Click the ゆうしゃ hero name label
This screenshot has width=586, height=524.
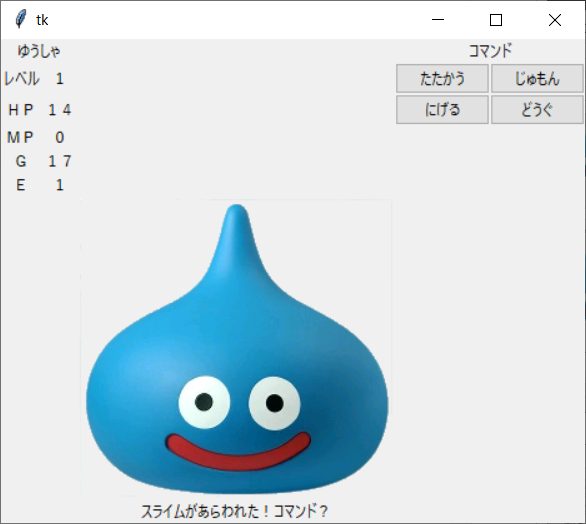[39, 51]
